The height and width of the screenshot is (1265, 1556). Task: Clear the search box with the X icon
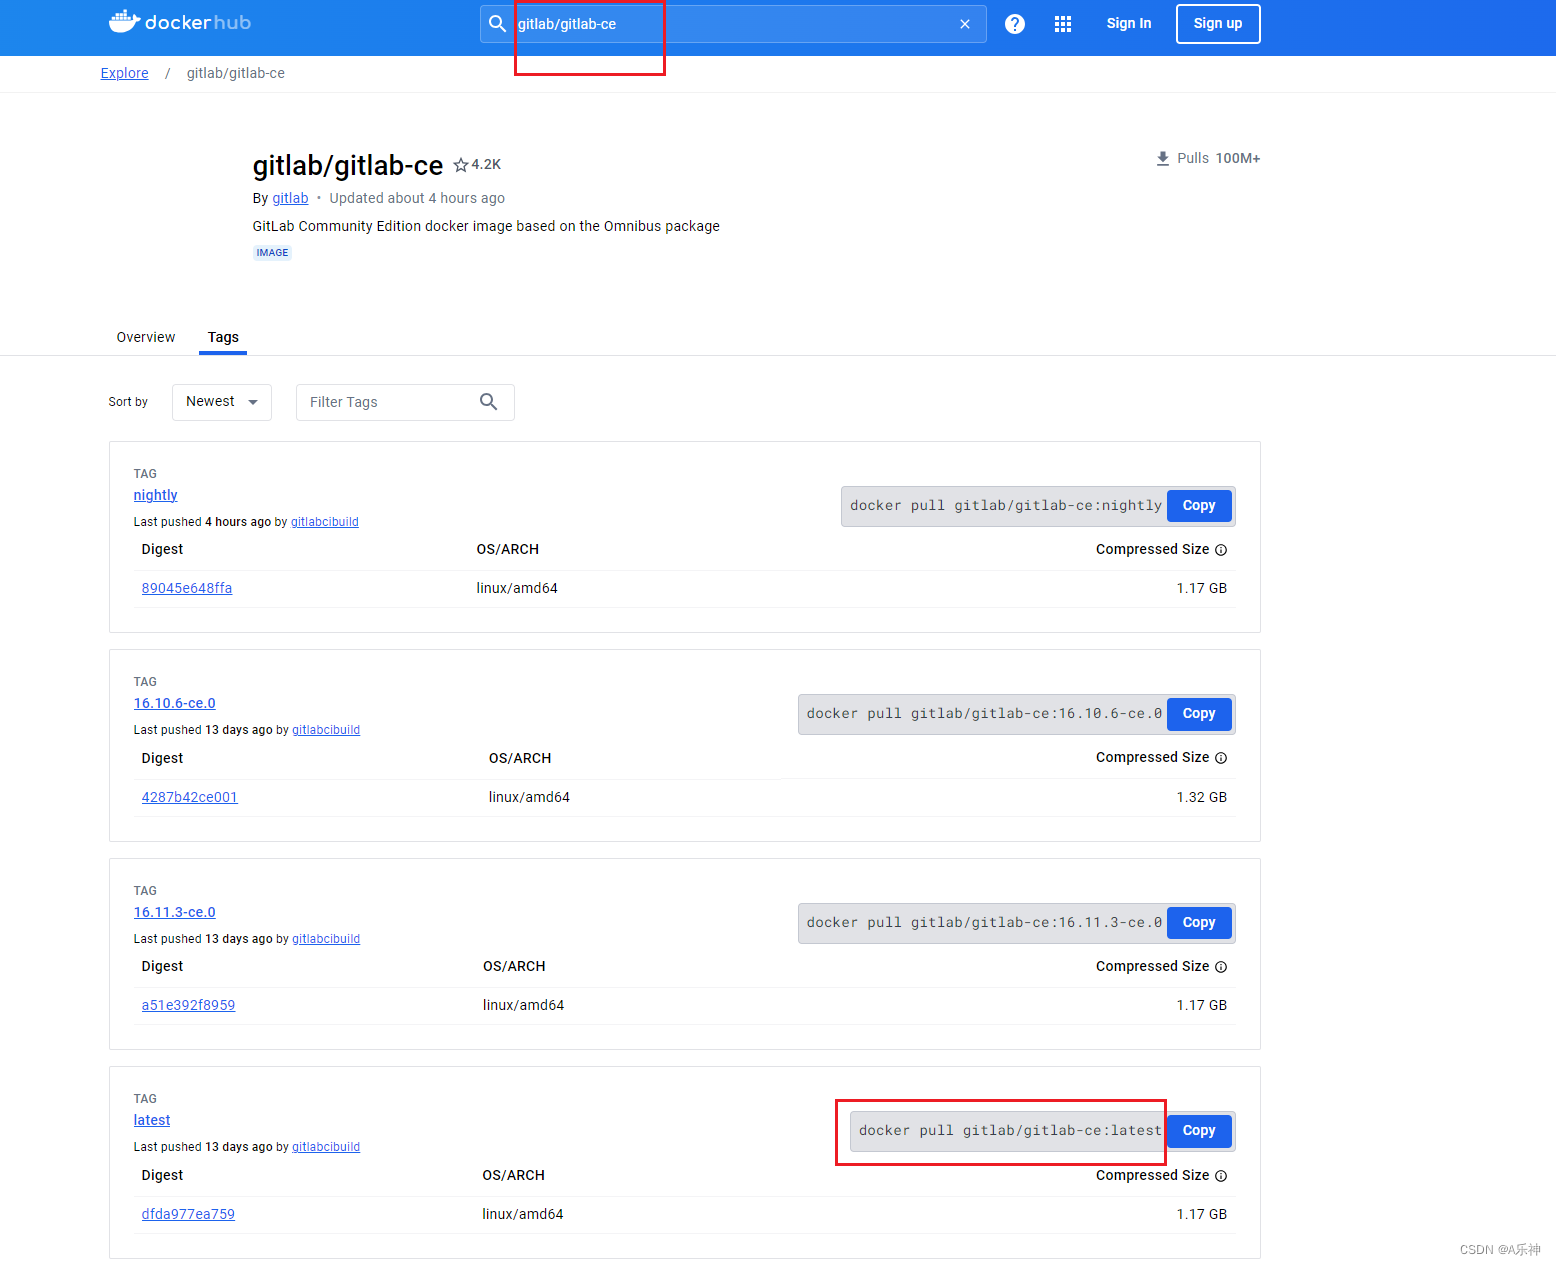965,24
